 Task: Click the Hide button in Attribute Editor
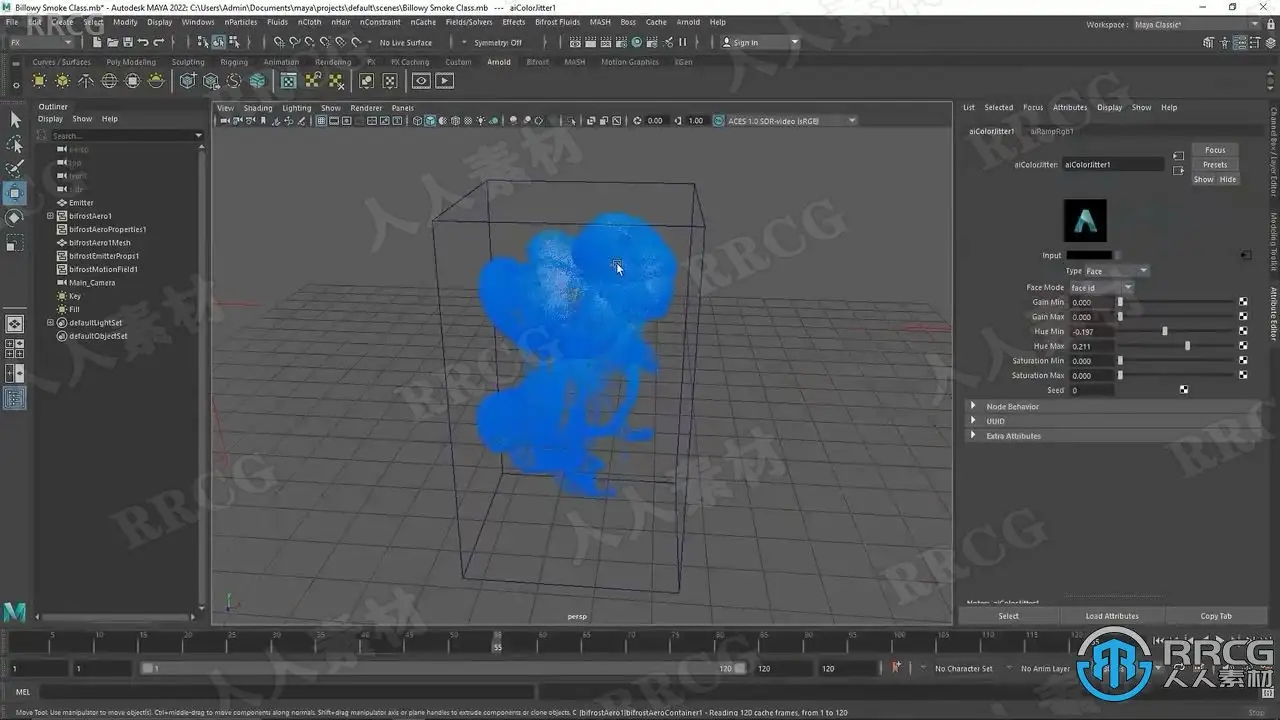1228,180
